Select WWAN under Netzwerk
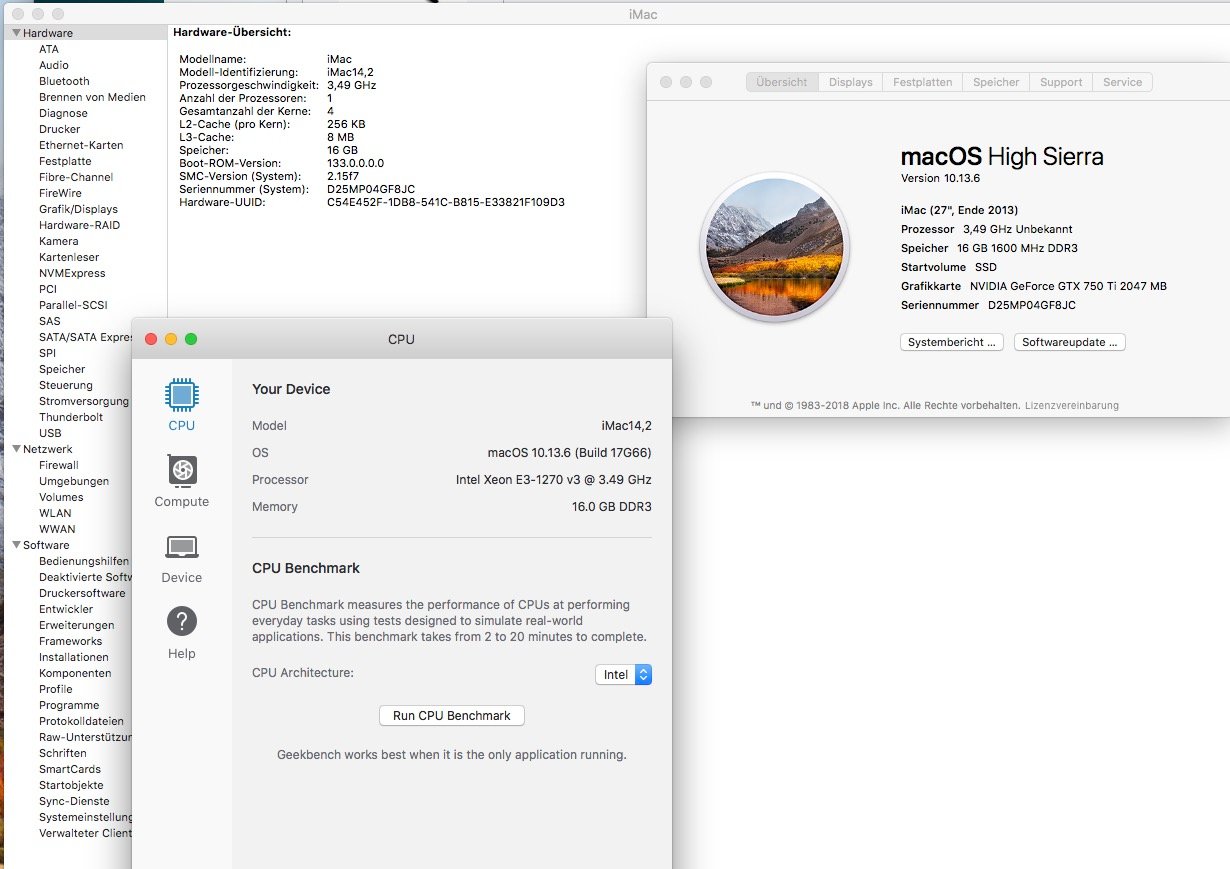The width and height of the screenshot is (1230, 869). pos(57,529)
